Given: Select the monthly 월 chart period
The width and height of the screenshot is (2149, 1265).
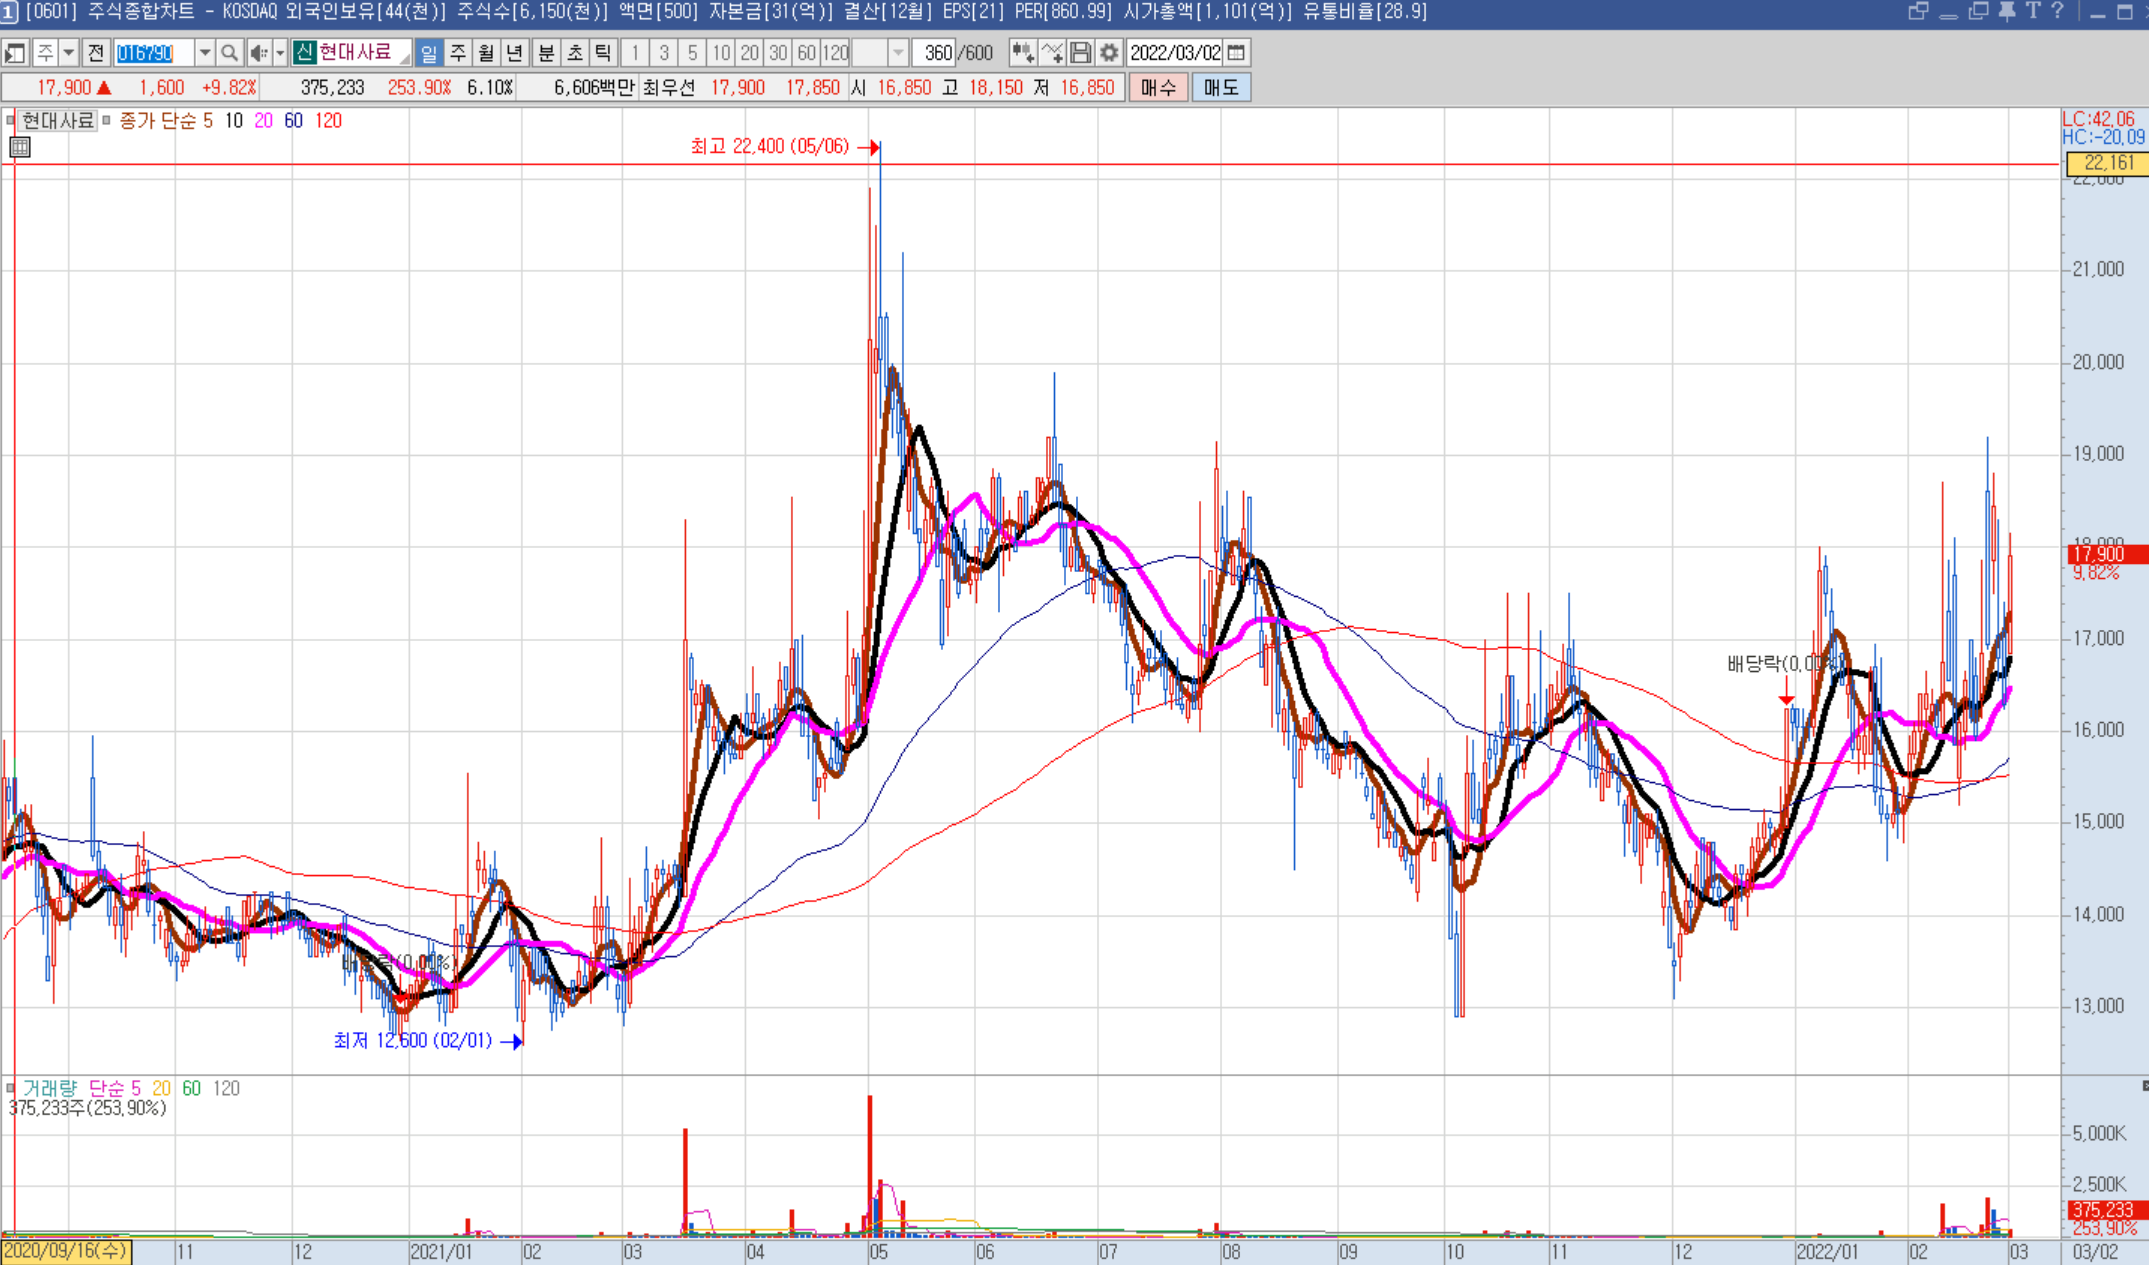Looking at the screenshot, I should [486, 52].
